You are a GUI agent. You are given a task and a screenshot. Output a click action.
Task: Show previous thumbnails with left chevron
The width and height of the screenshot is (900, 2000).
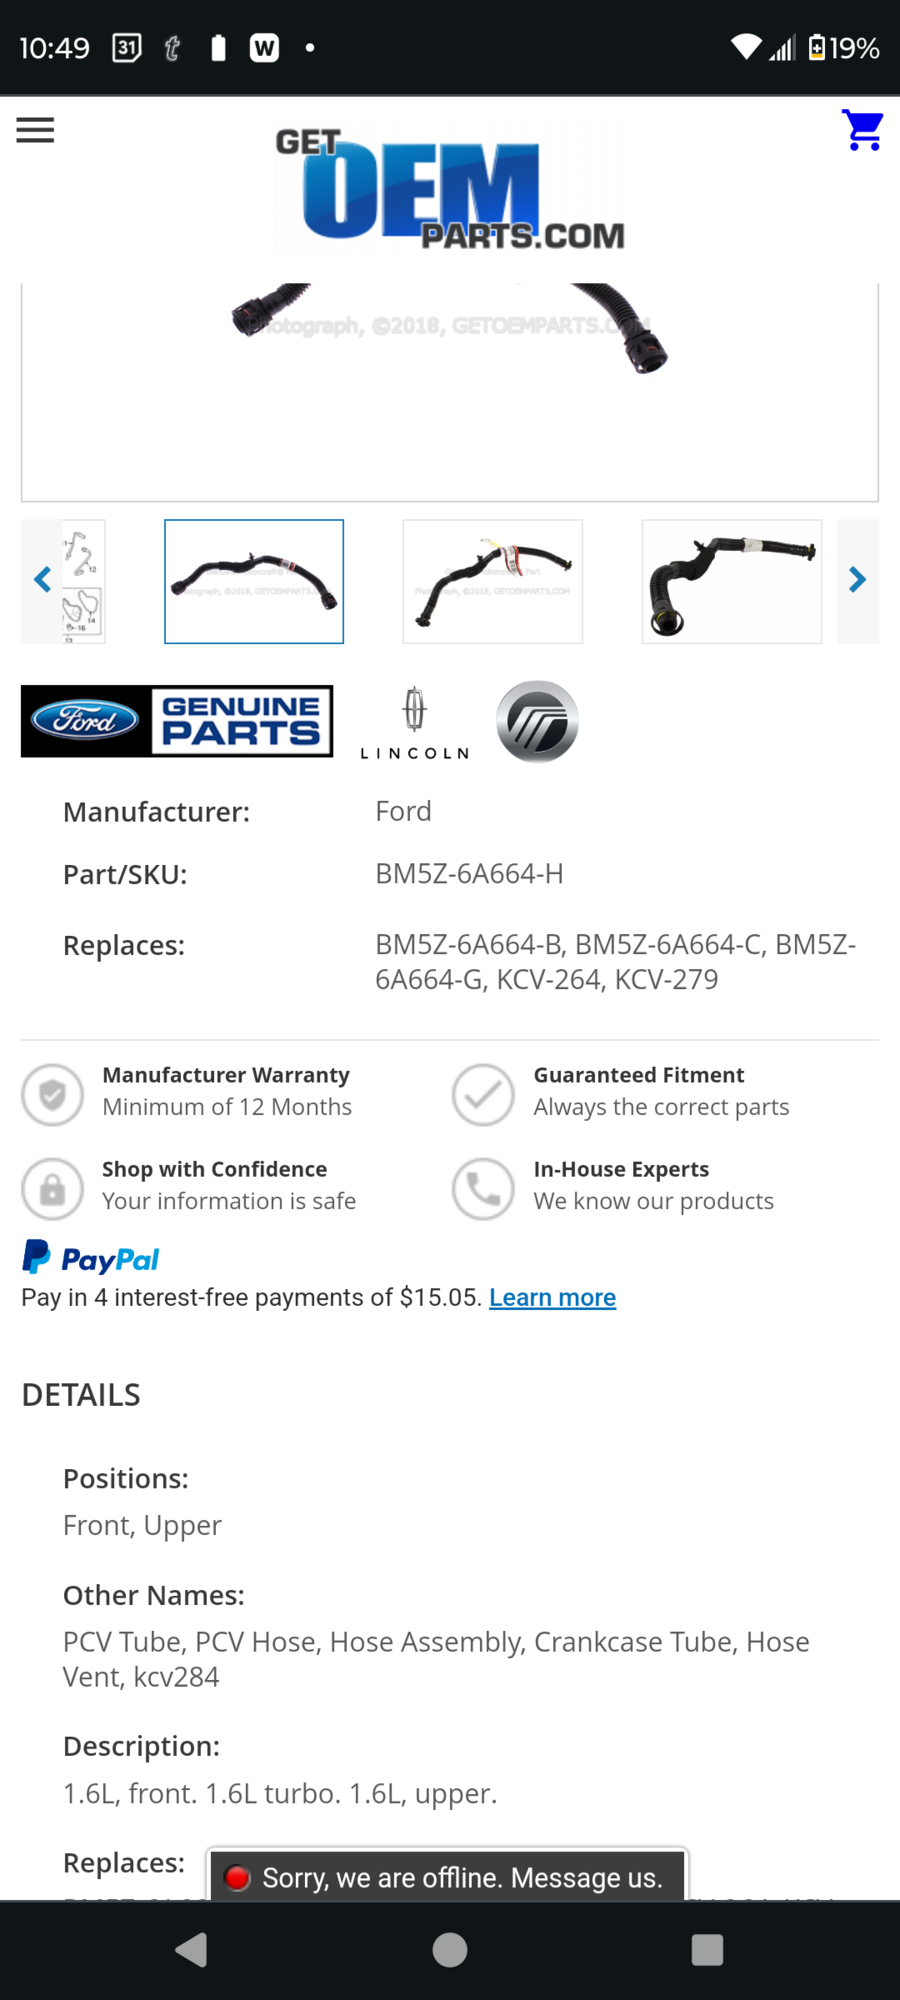(42, 580)
